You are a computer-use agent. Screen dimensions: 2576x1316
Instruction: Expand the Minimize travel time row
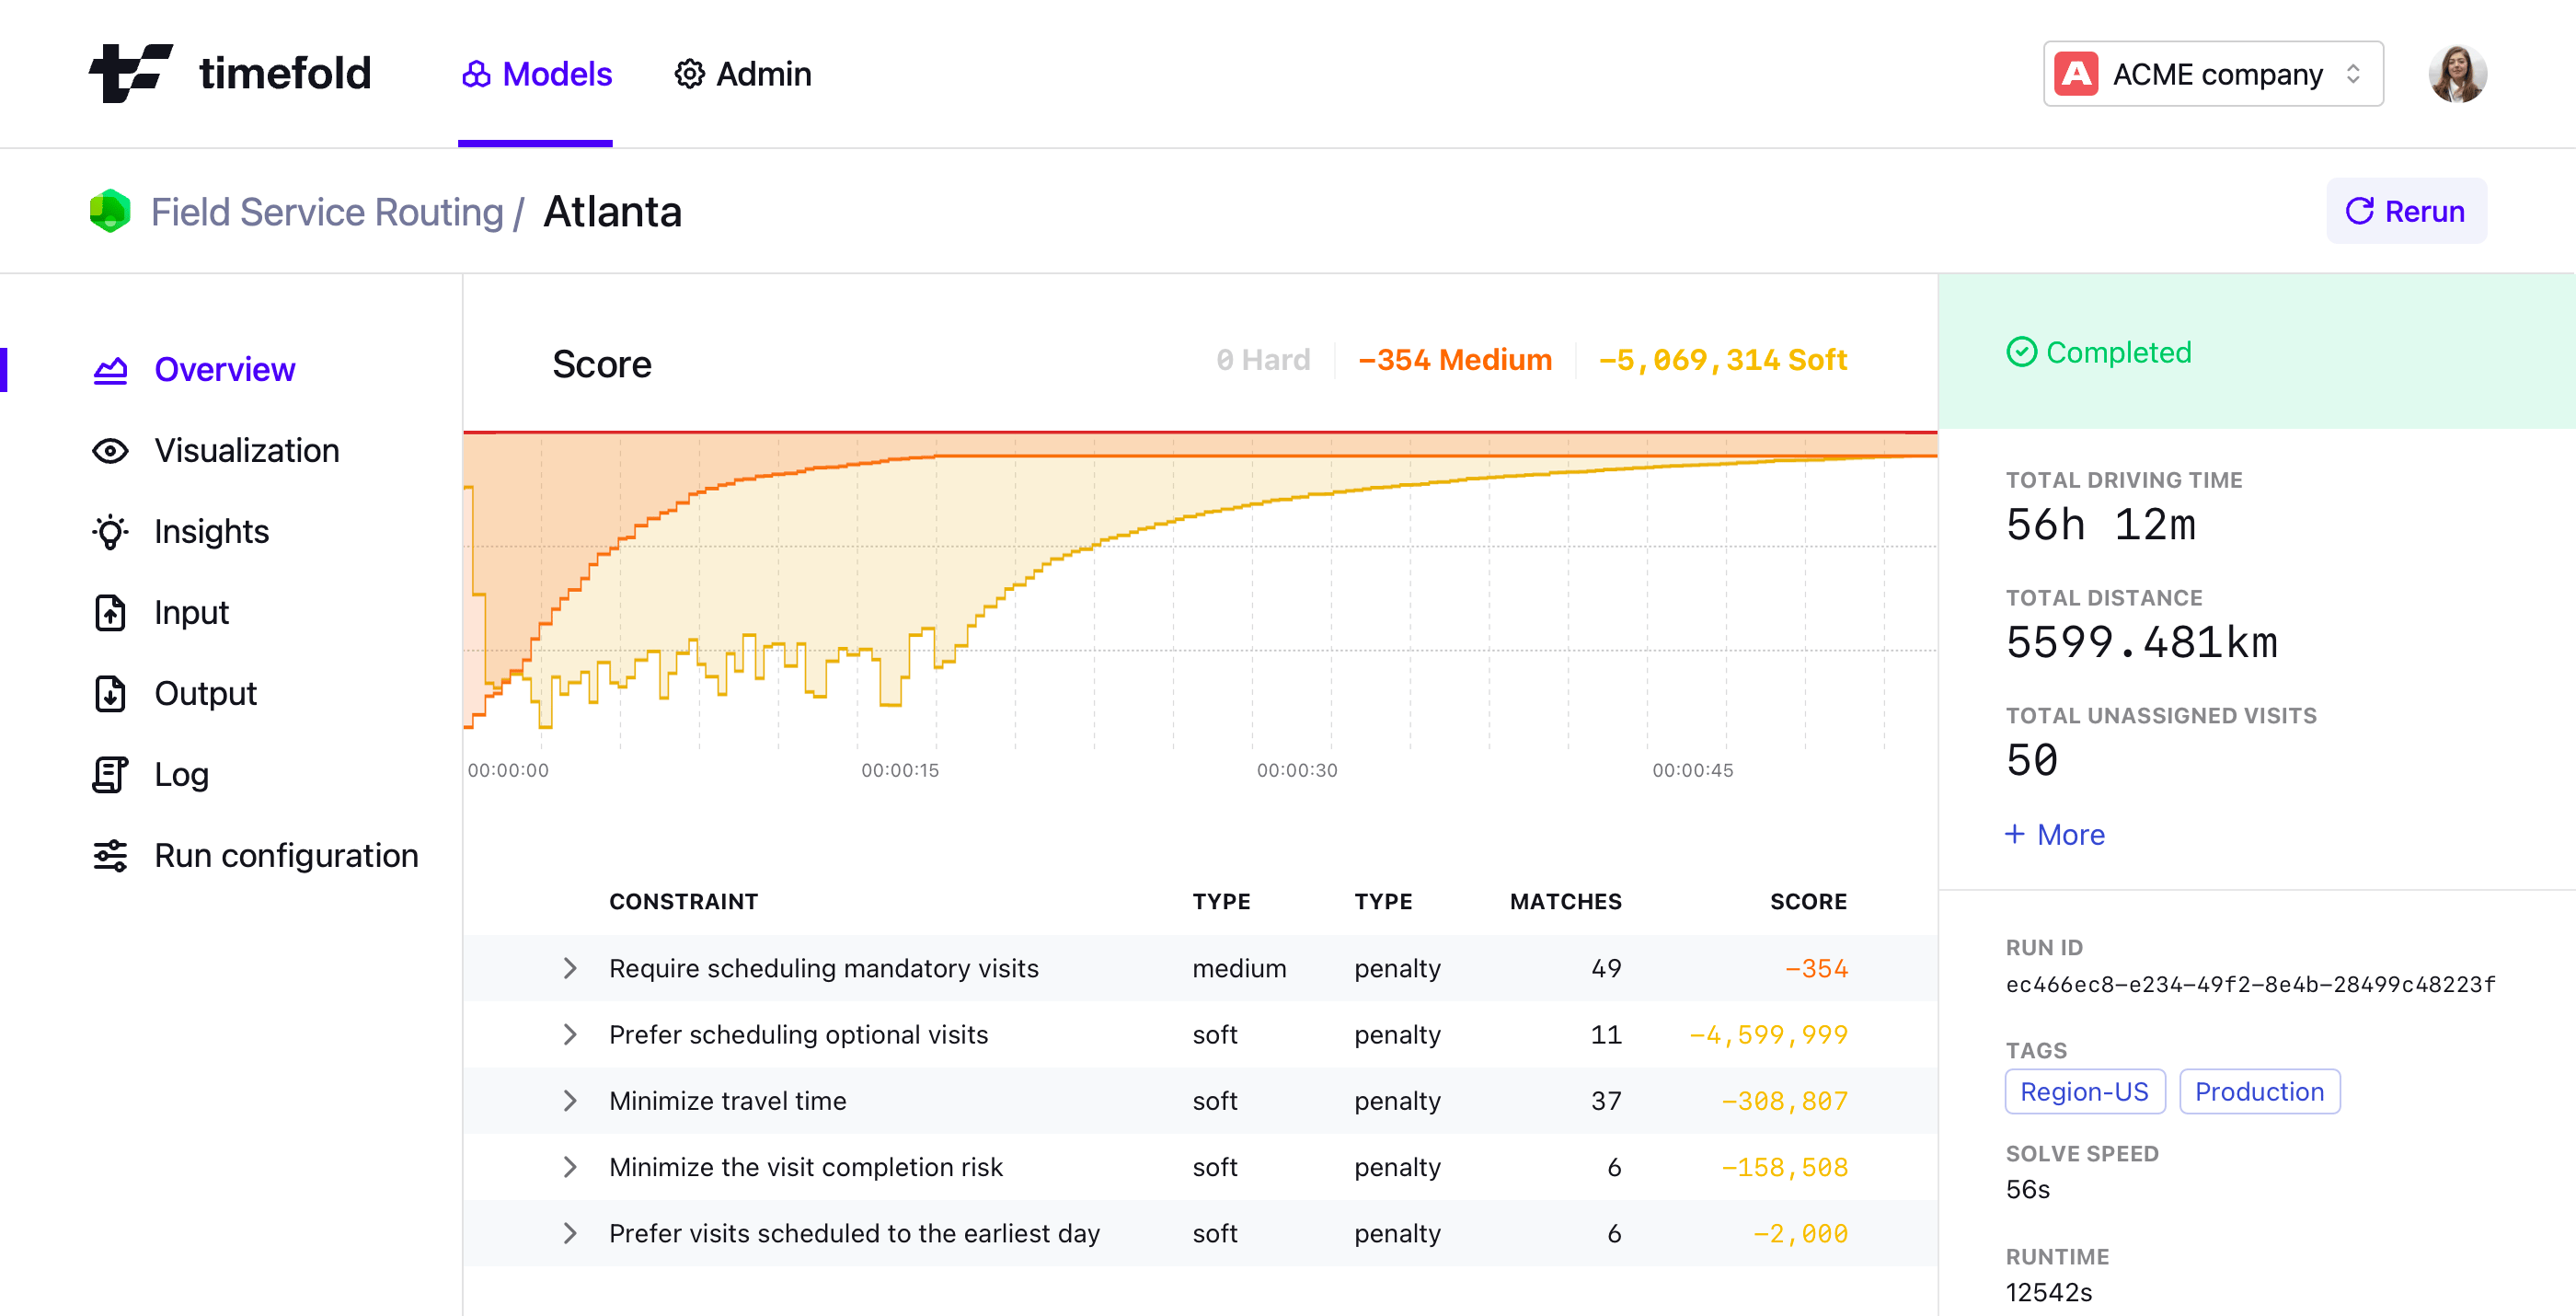click(x=570, y=1101)
